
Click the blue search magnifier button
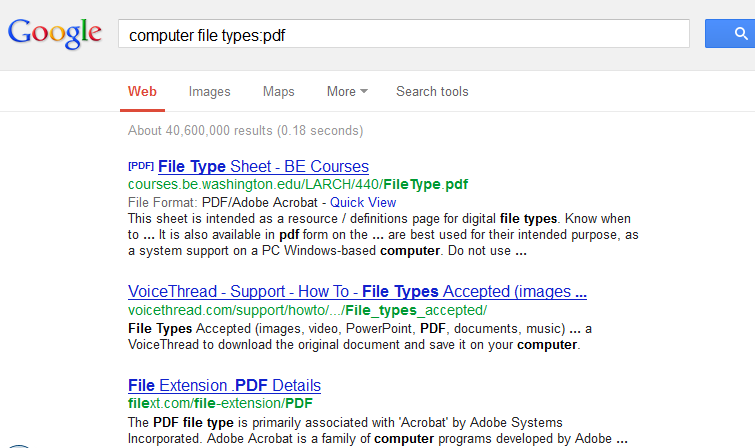(x=730, y=34)
